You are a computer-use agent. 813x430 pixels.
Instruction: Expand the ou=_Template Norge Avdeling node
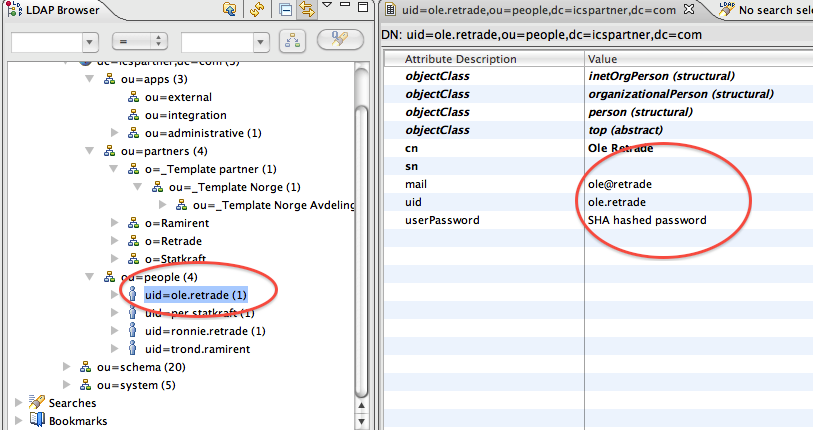click(x=162, y=205)
